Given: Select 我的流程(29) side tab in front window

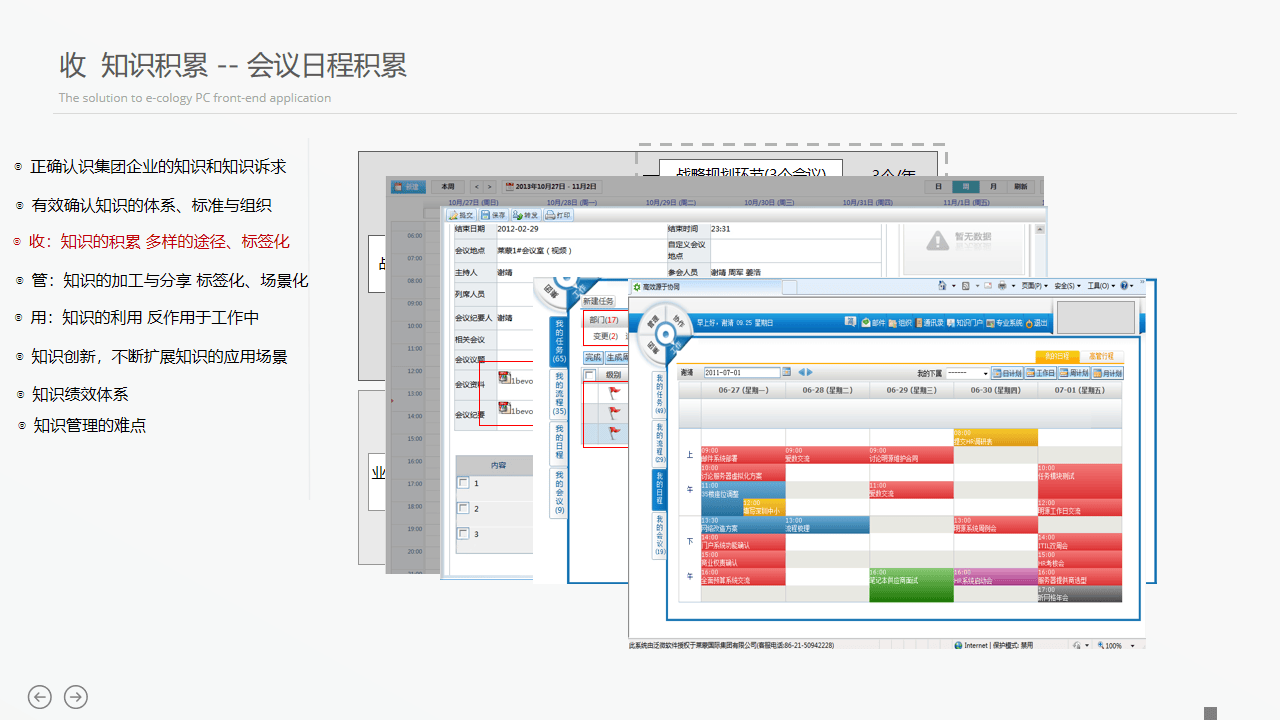Looking at the screenshot, I should pyautogui.click(x=660, y=442).
